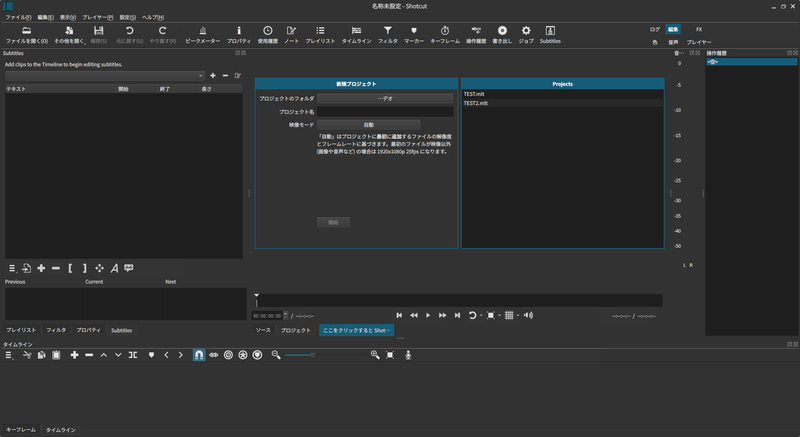Click the Subtitles toolbar icon

click(550, 31)
